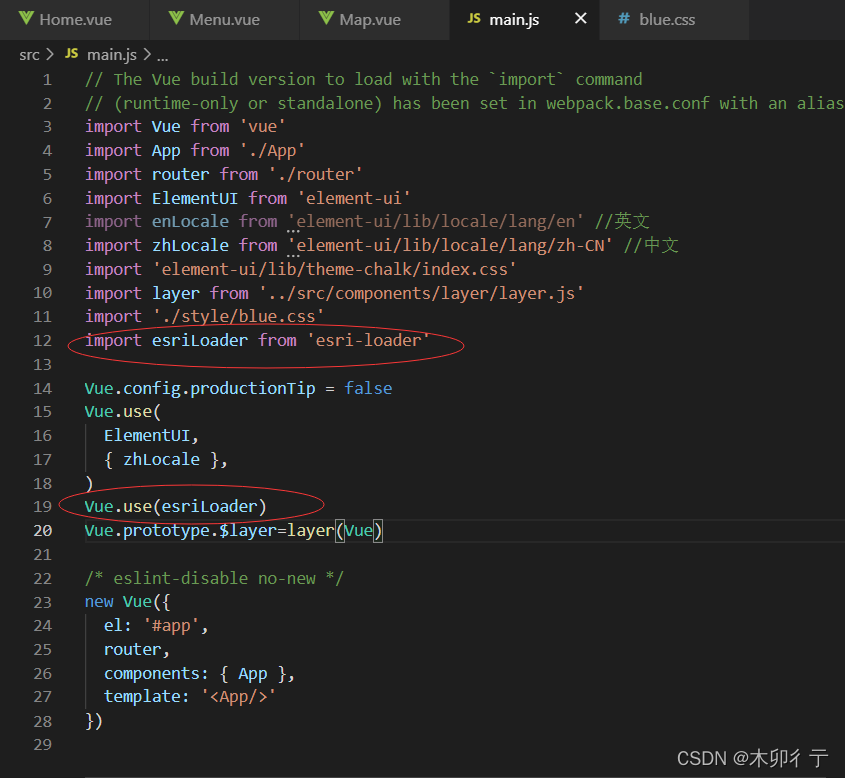Expand the chevron after main.js breadcrumb
Screen dimensions: 845x778
pos(147,54)
